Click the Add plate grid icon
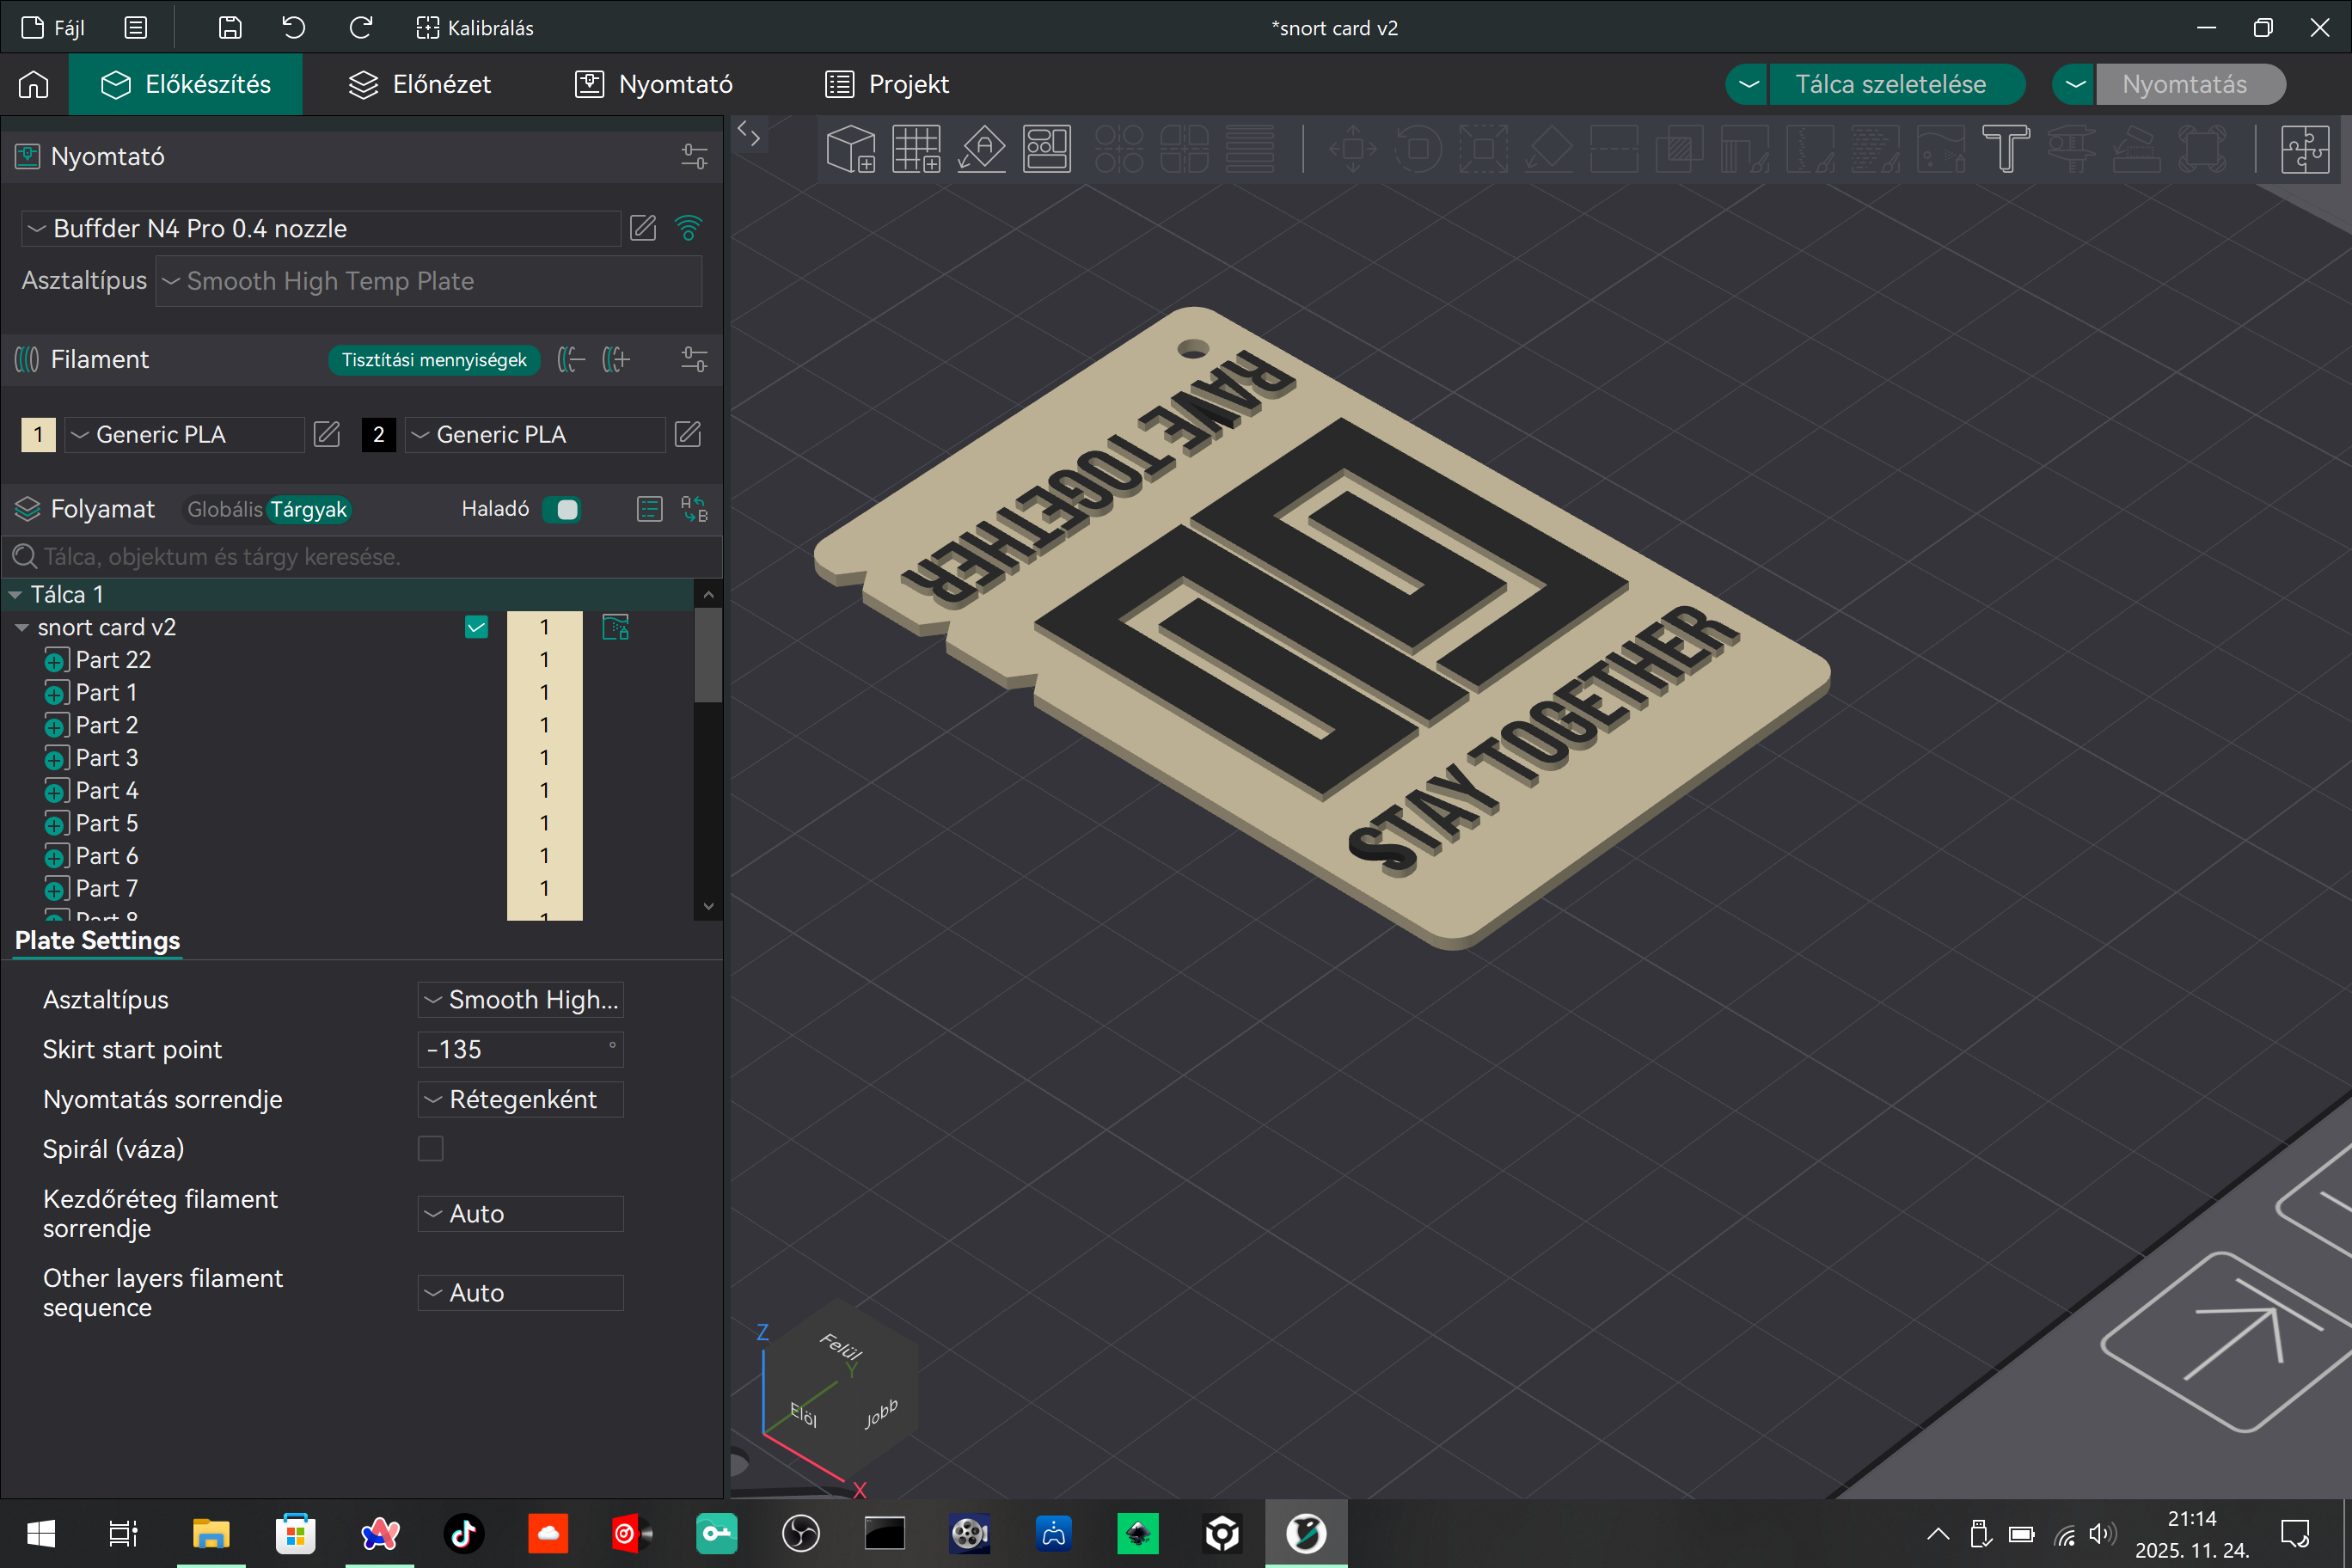 916,149
